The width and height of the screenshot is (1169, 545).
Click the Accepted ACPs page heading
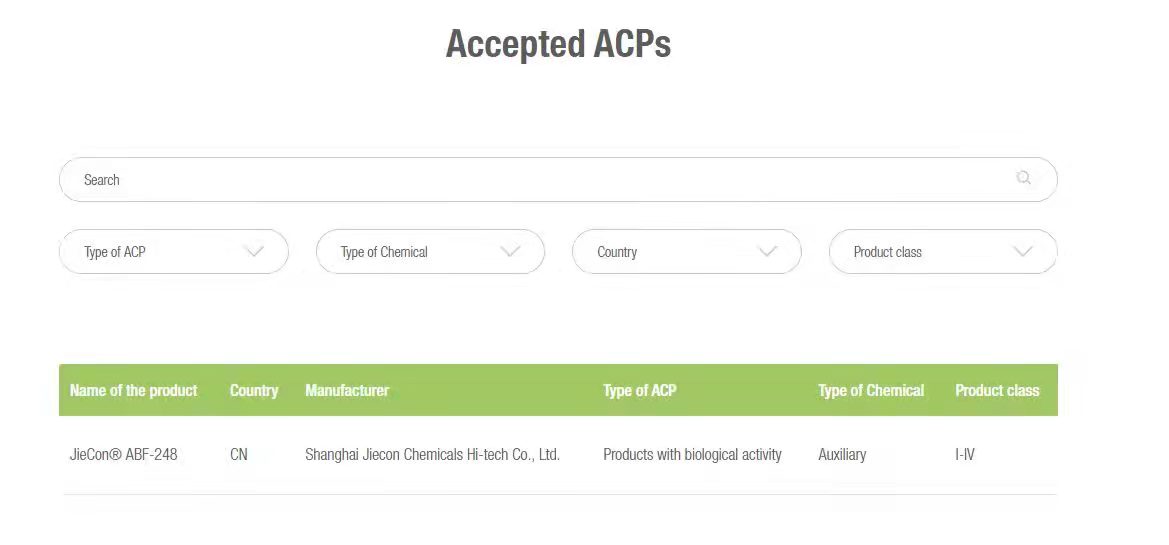tap(558, 44)
